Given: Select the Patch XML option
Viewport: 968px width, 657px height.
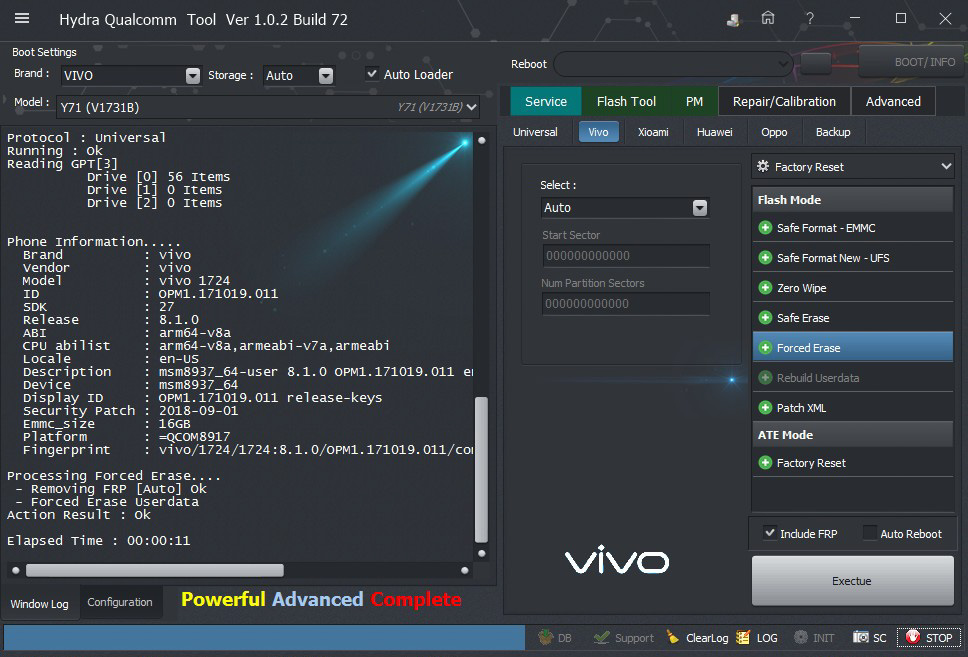Looking at the screenshot, I should pos(853,408).
